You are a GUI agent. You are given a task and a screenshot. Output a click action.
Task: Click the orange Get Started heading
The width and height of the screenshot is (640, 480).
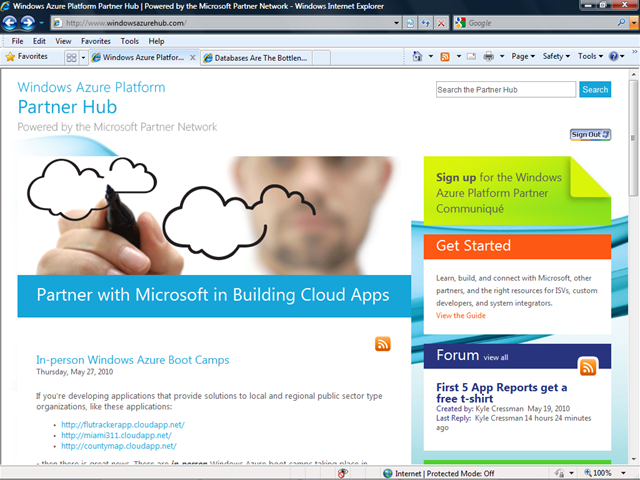click(x=517, y=246)
